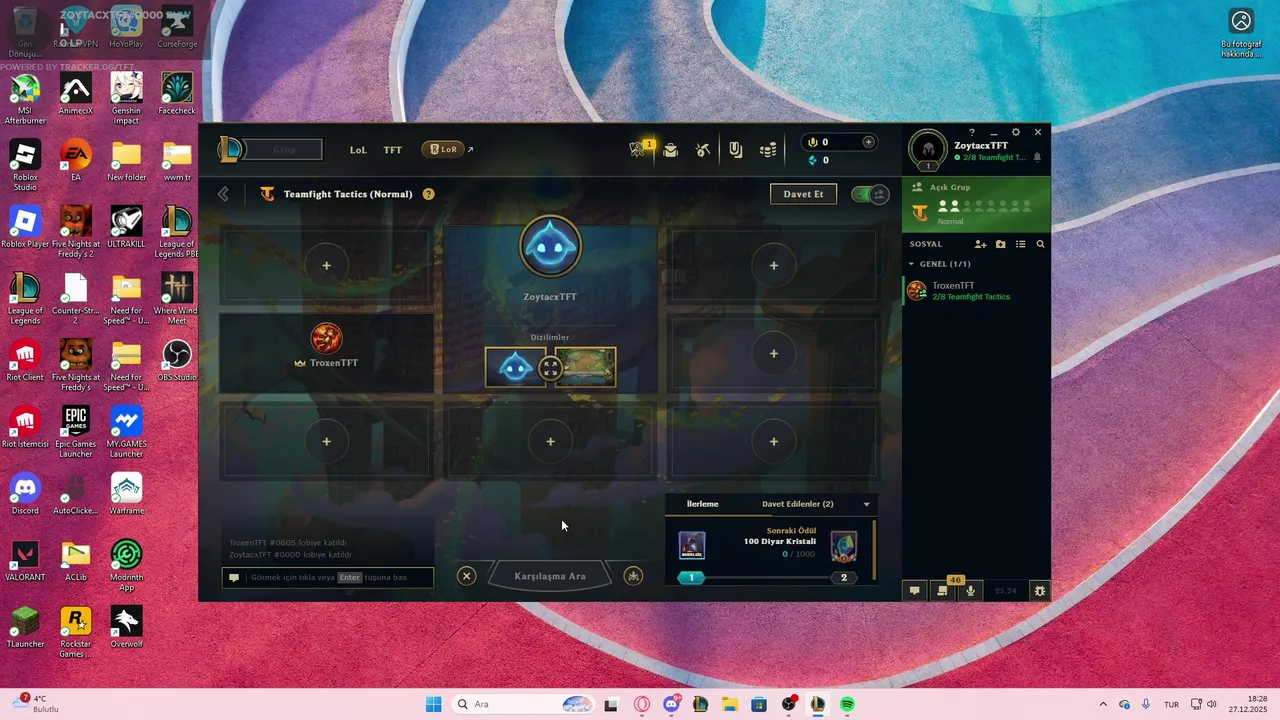Image resolution: width=1280 pixels, height=720 pixels.
Task: Click the client help question mark in header
Action: tap(972, 132)
